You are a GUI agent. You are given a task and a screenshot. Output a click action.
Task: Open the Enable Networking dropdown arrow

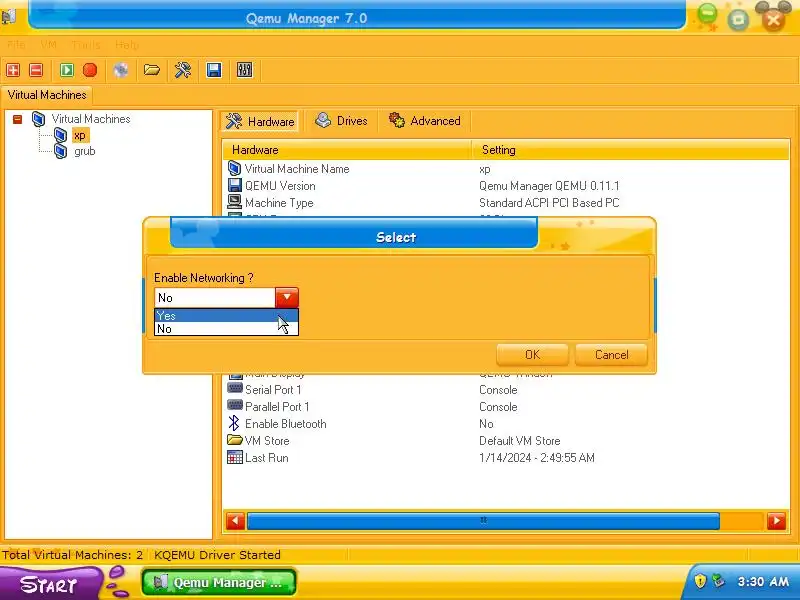point(287,297)
